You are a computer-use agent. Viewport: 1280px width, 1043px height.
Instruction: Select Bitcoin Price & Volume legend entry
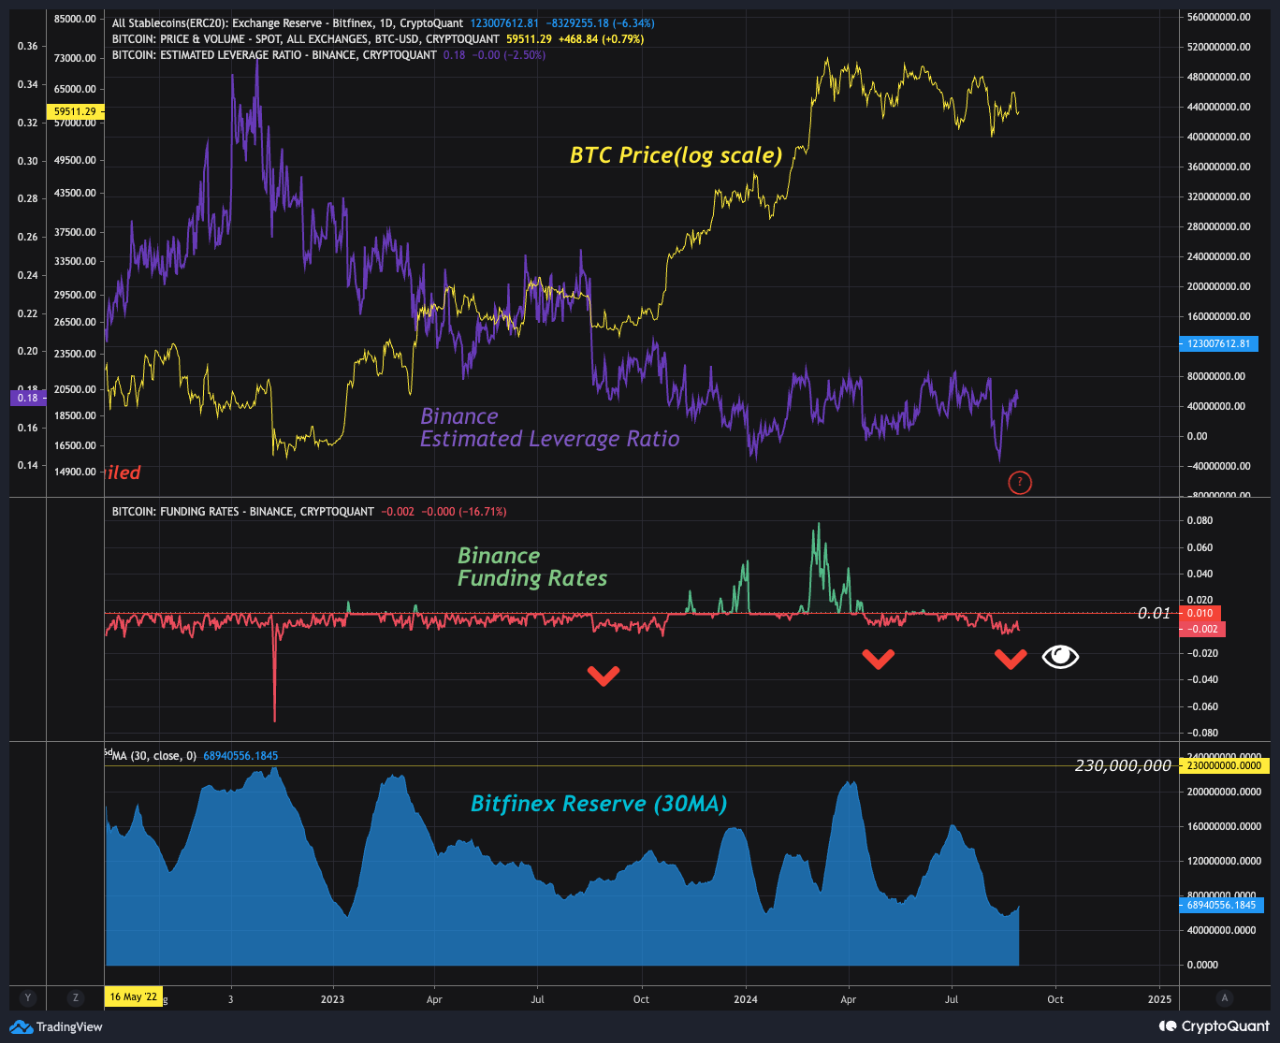click(305, 39)
